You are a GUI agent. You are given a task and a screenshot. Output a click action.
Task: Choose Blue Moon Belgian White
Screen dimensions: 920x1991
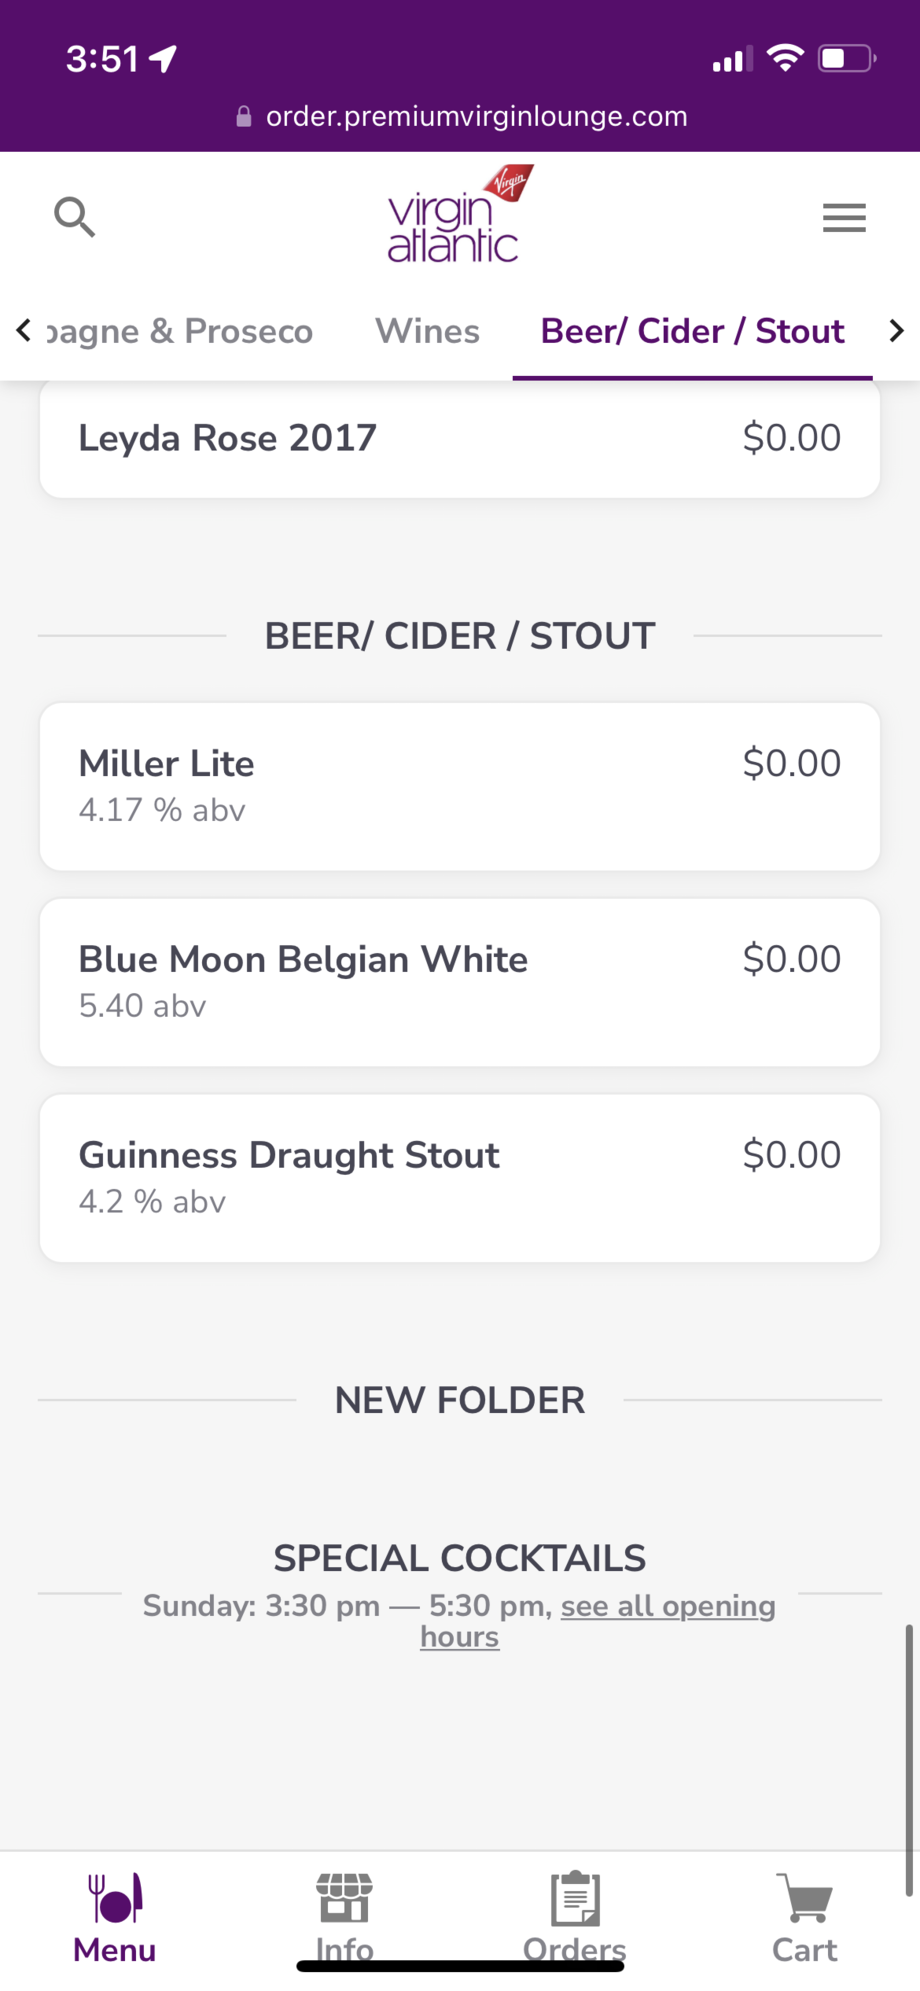pyautogui.click(x=460, y=982)
